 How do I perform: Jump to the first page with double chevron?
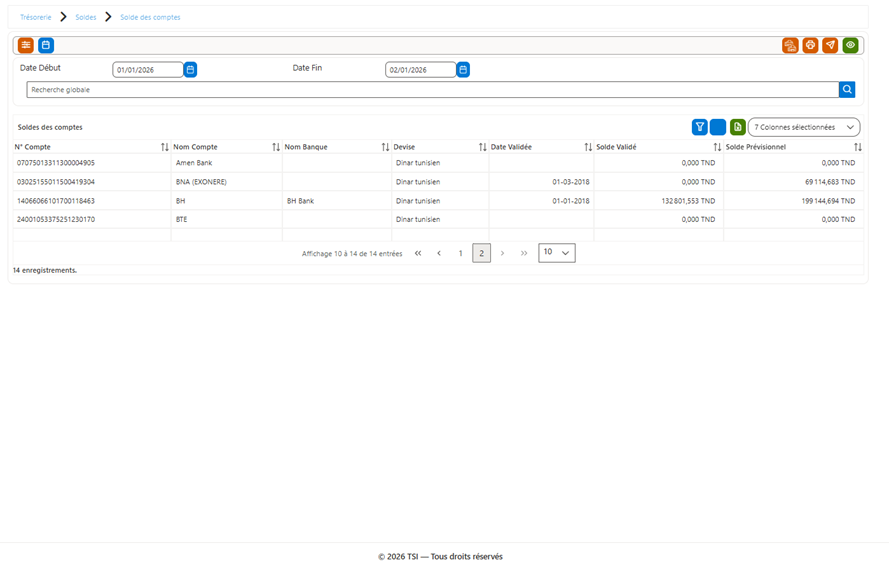click(418, 253)
